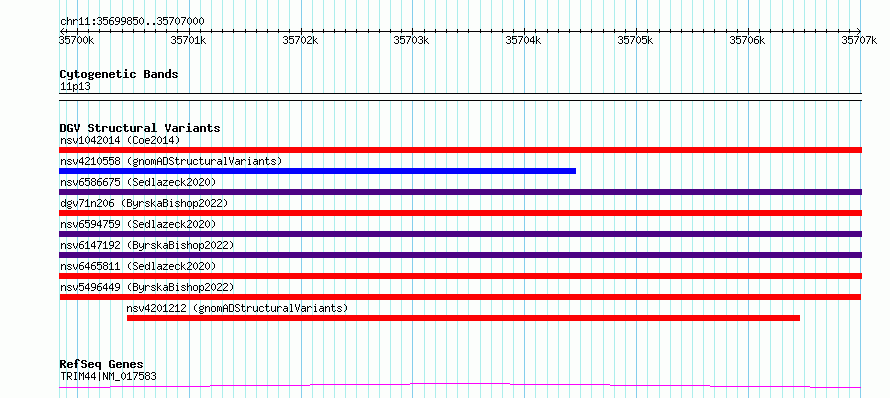Click the 11p13 cytogenetic band label
Image resolution: width=890 pixels, height=398 pixels.
pos(75,87)
